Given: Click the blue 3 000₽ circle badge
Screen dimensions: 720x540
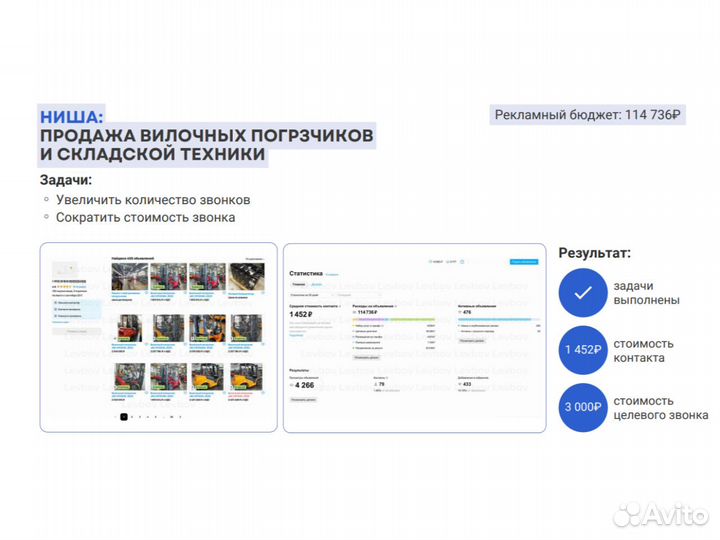Looking at the screenshot, I should click(x=583, y=407).
